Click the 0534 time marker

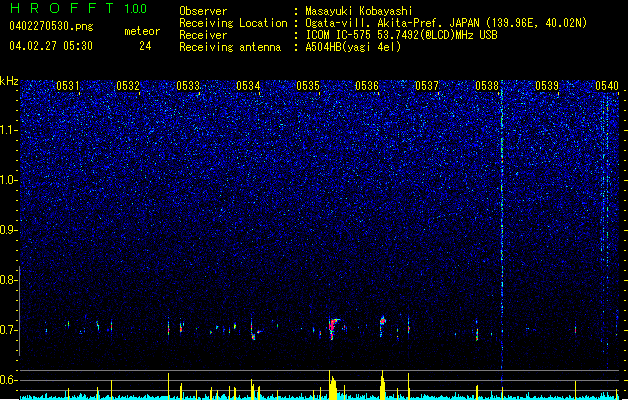248,86
